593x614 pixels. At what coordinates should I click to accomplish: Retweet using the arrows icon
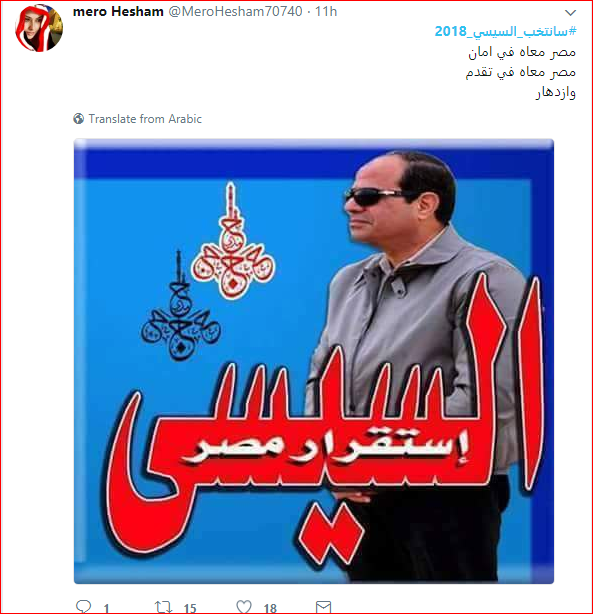[x=163, y=607]
